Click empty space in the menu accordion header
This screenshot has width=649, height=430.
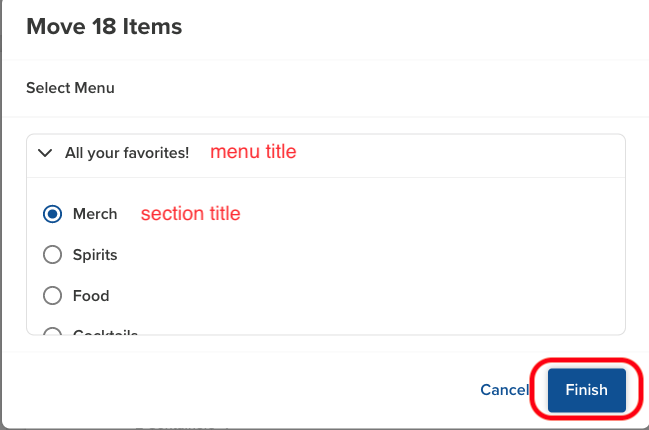pyautogui.click(x=455, y=156)
